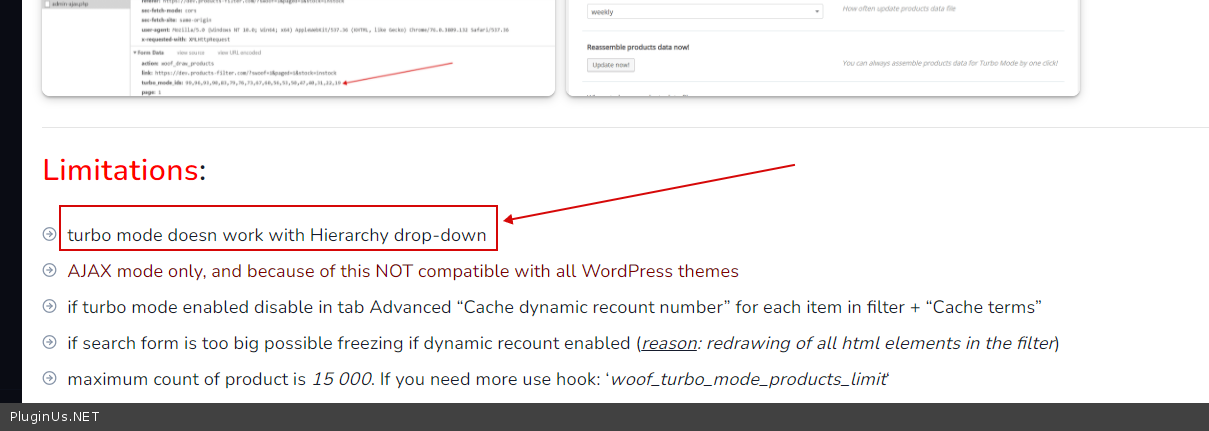Click the highlighted Hierarchy drop-down limitation text
Screen dimensions: 1209x431
click(x=277, y=236)
